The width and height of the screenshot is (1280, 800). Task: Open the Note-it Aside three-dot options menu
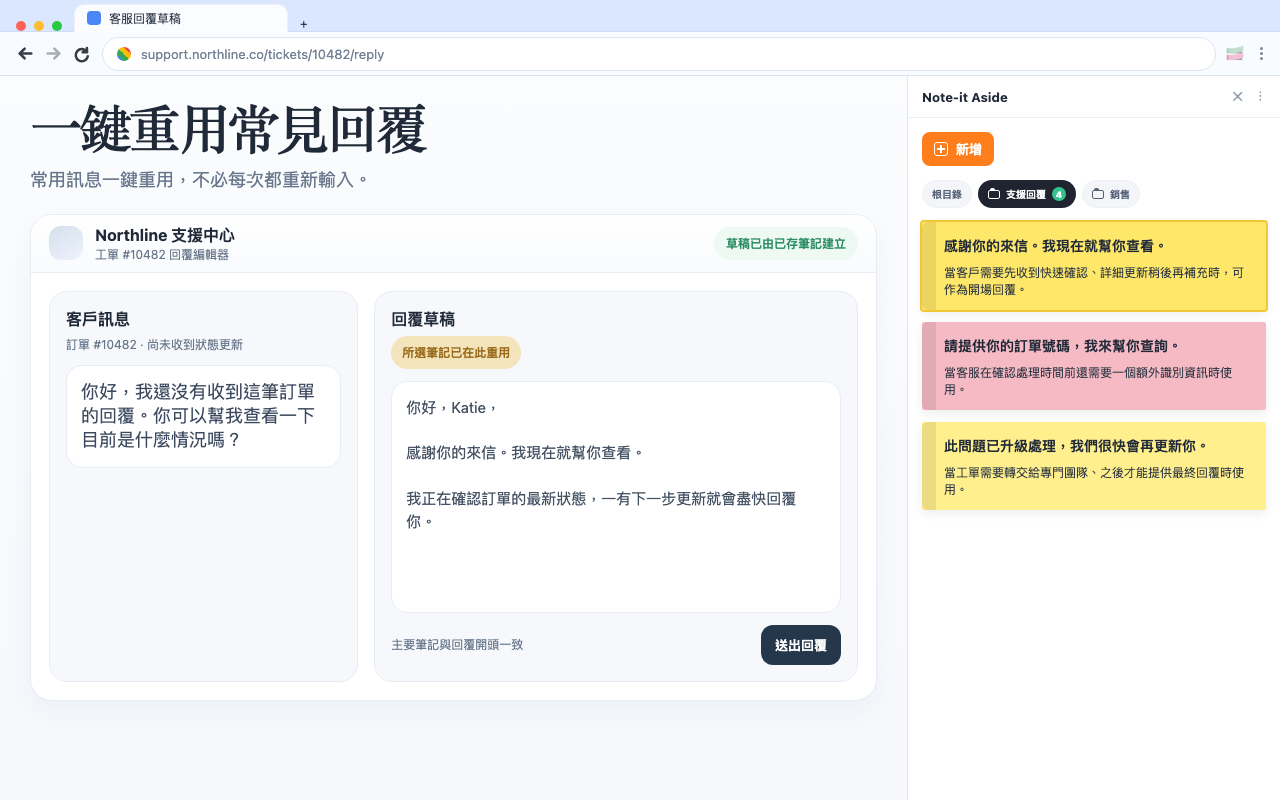click(1259, 96)
